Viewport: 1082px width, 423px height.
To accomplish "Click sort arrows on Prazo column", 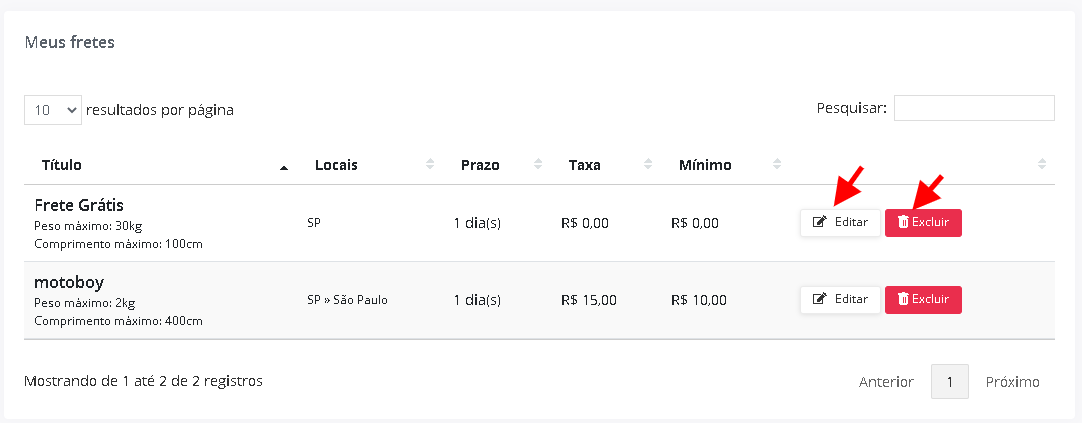I will (538, 164).
